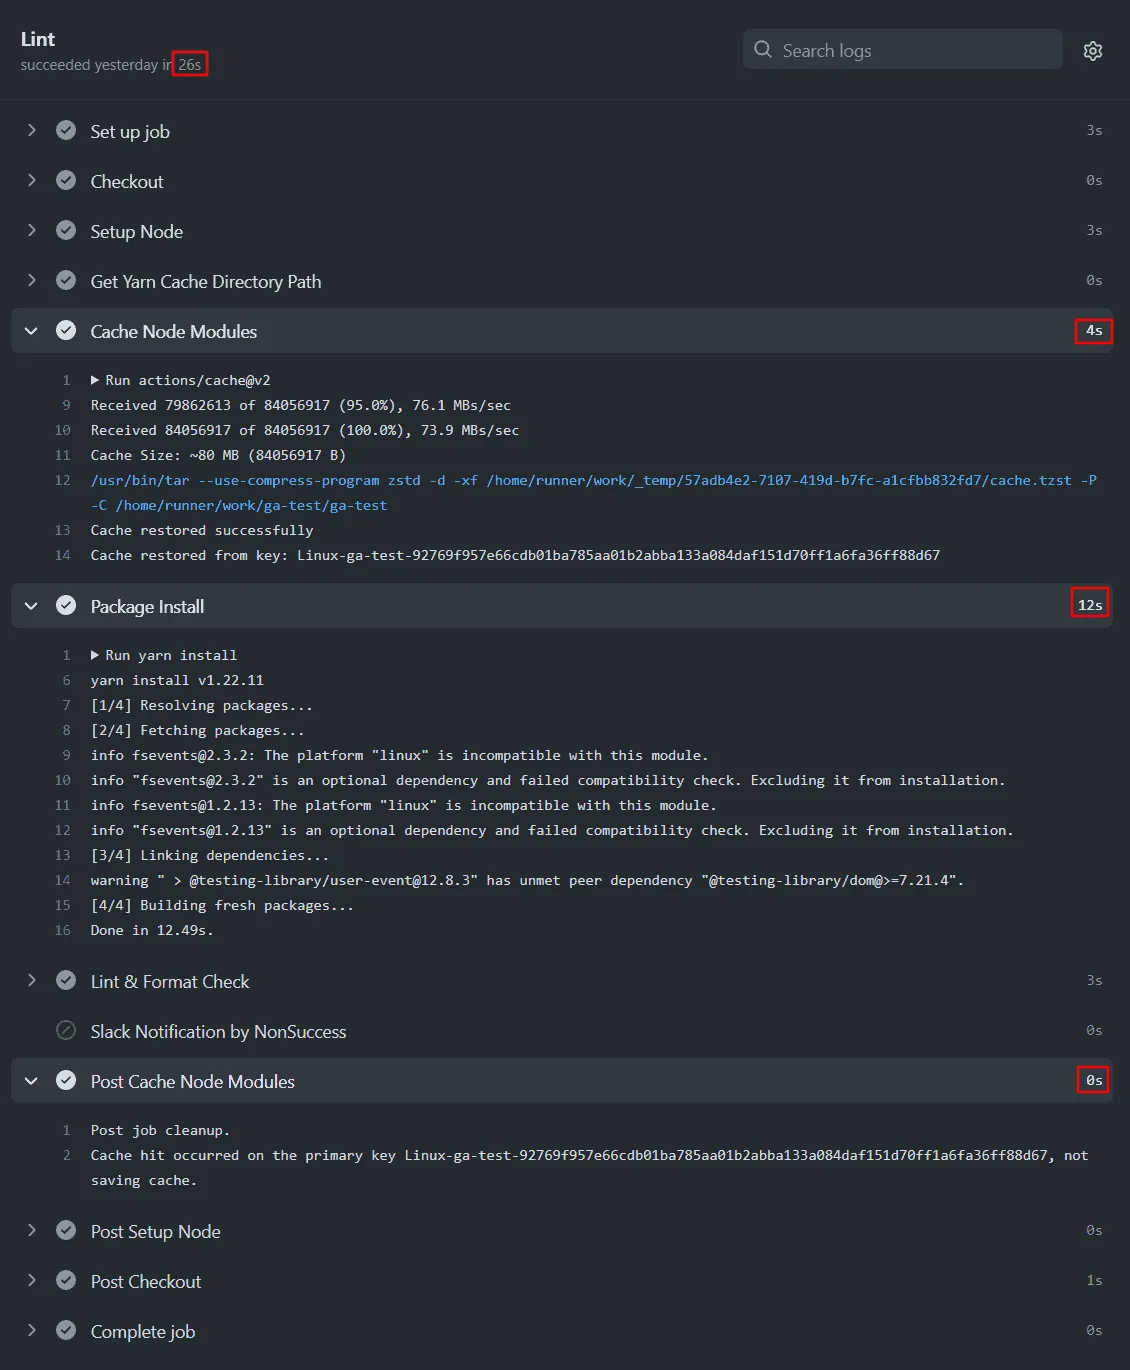Image resolution: width=1130 pixels, height=1370 pixels.
Task: Click checkmark icon beside Lint & Format Check
Action: (66, 981)
